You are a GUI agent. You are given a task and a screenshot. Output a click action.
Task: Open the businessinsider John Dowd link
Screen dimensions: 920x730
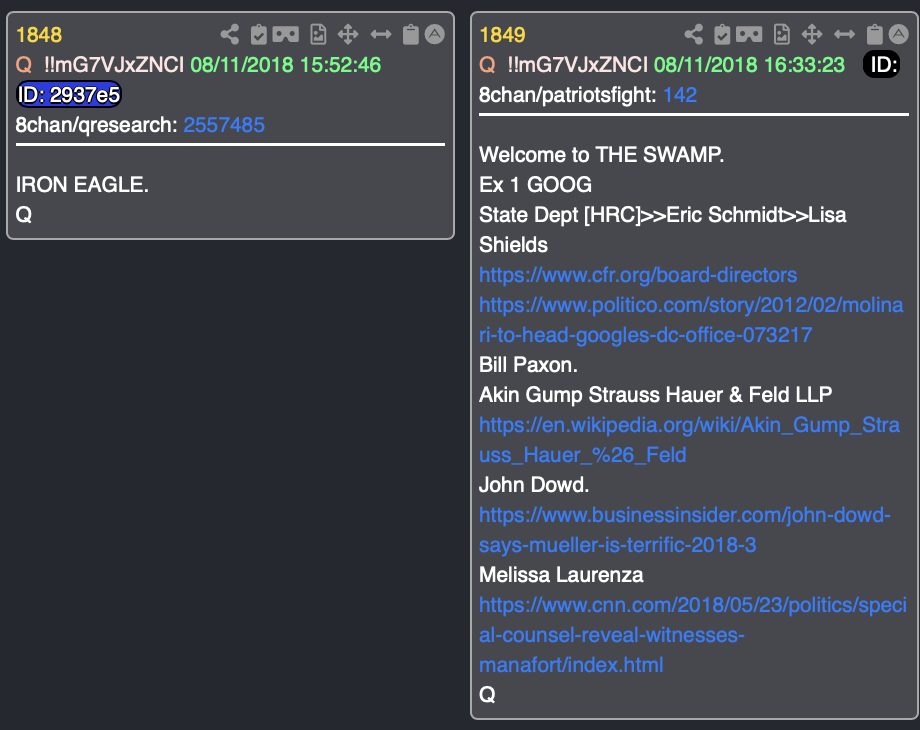[685, 530]
